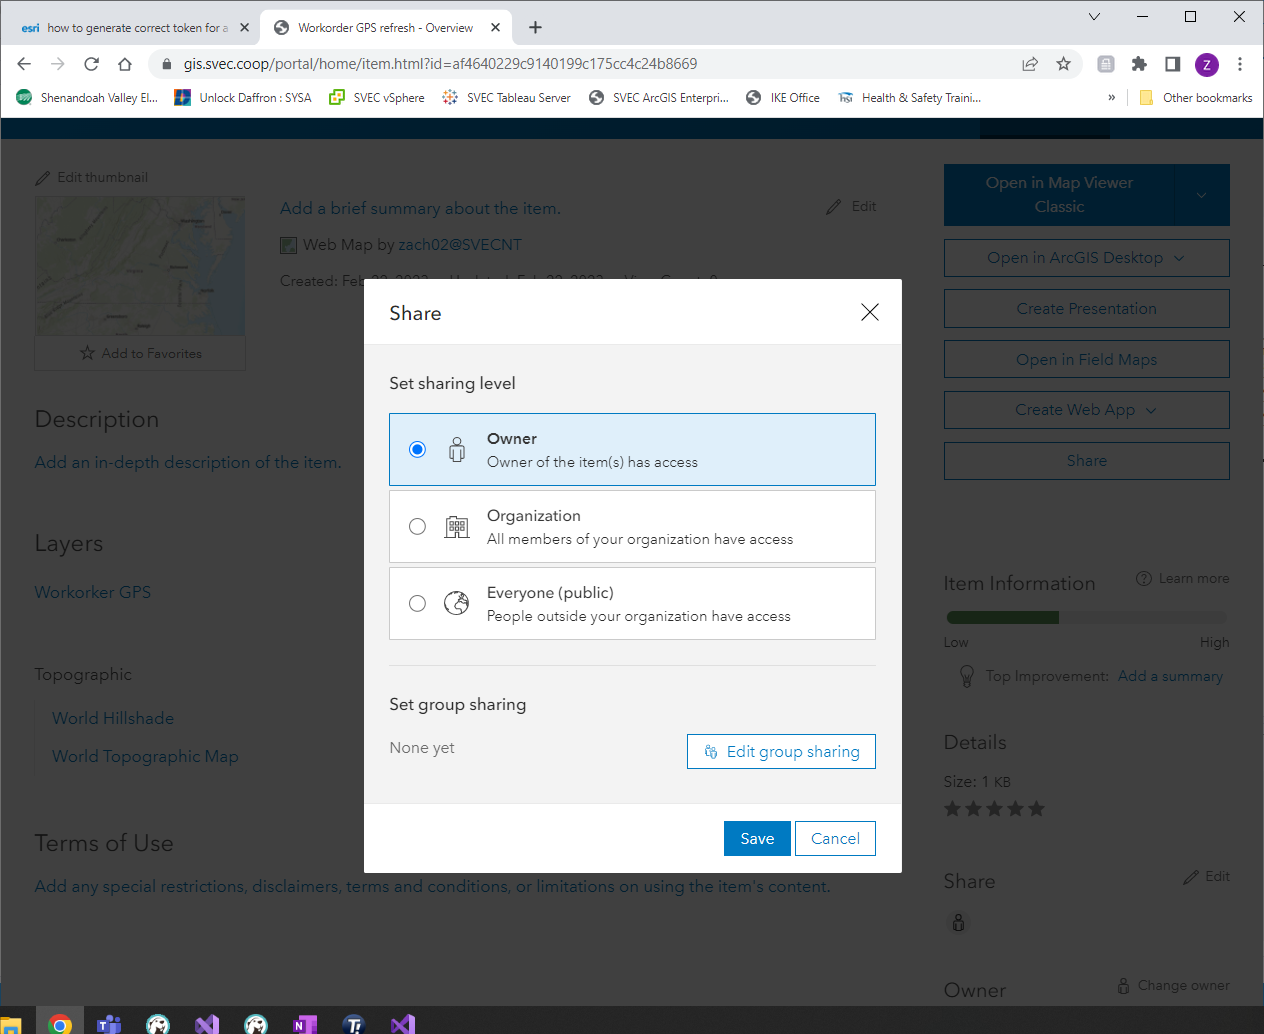Viewport: 1264px width, 1034px height.
Task: Open the Learn more help icon
Action: click(x=1143, y=578)
